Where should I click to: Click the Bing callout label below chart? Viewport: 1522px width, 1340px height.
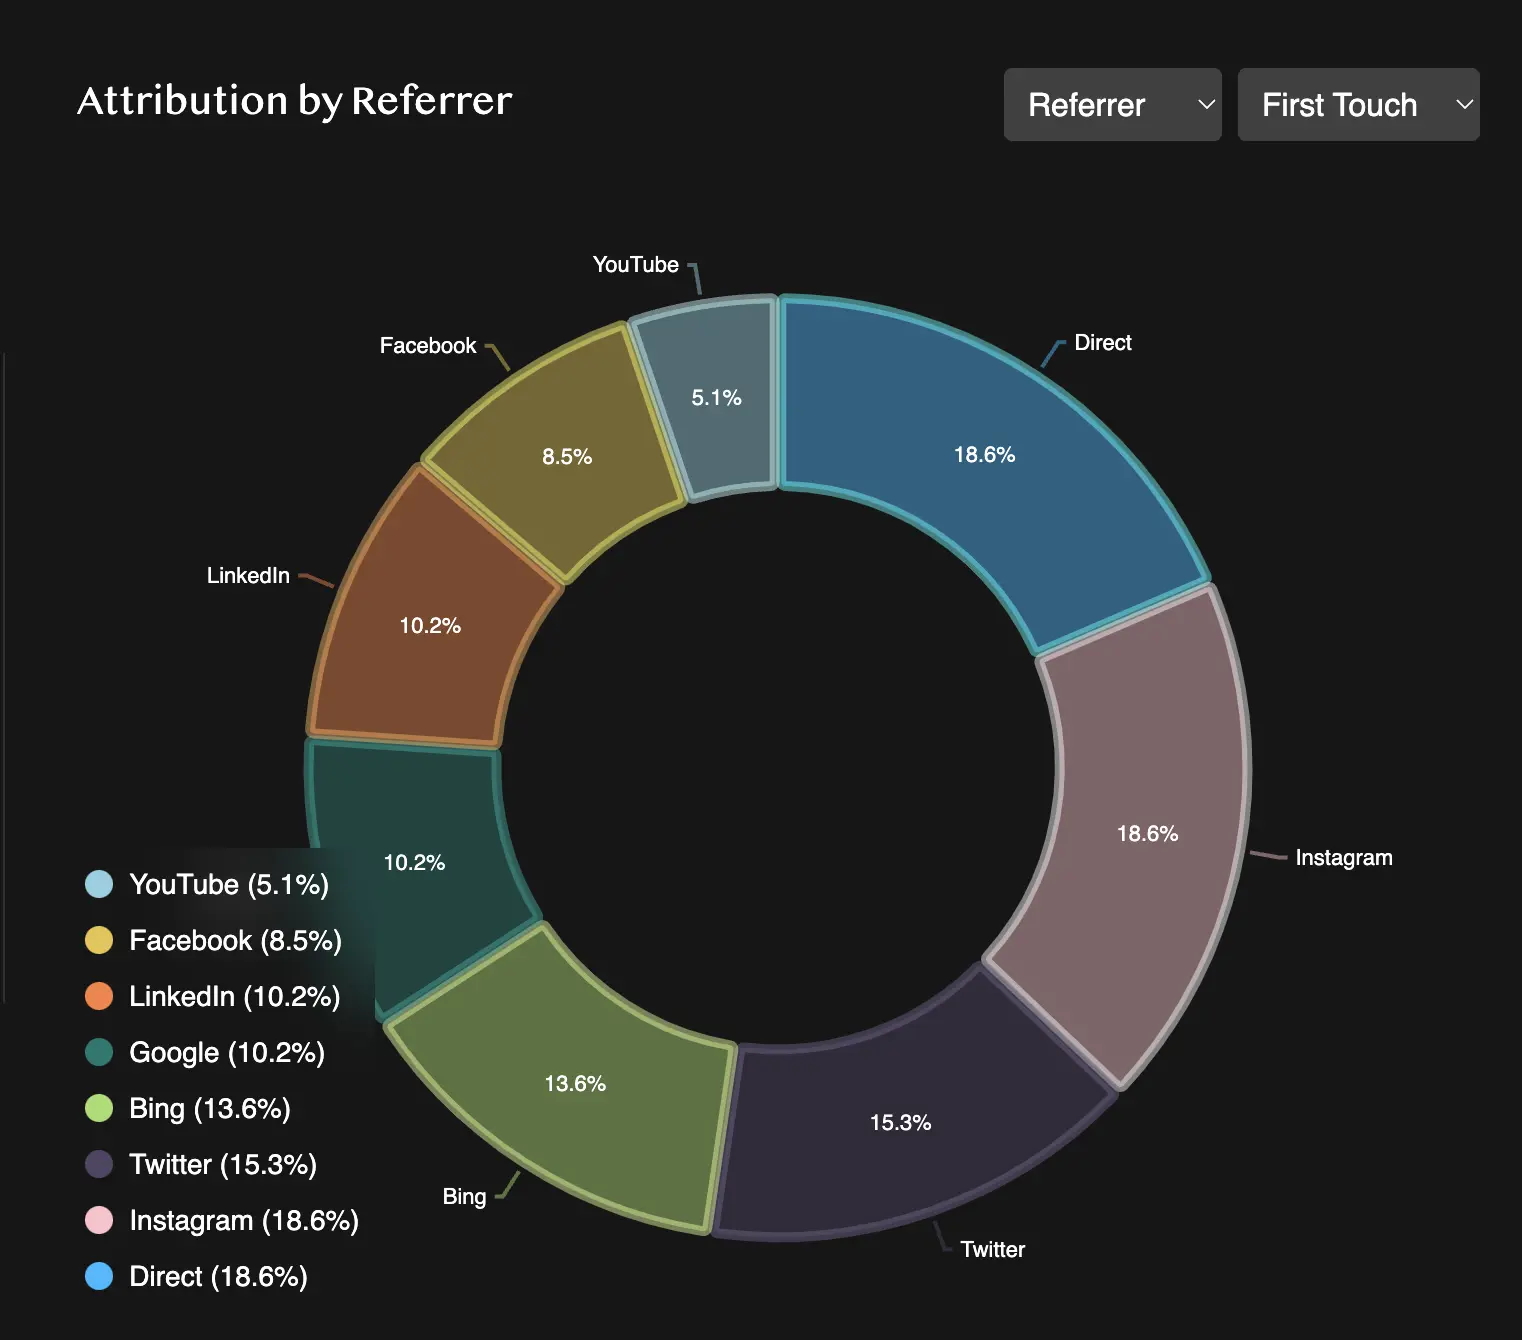click(x=465, y=1196)
